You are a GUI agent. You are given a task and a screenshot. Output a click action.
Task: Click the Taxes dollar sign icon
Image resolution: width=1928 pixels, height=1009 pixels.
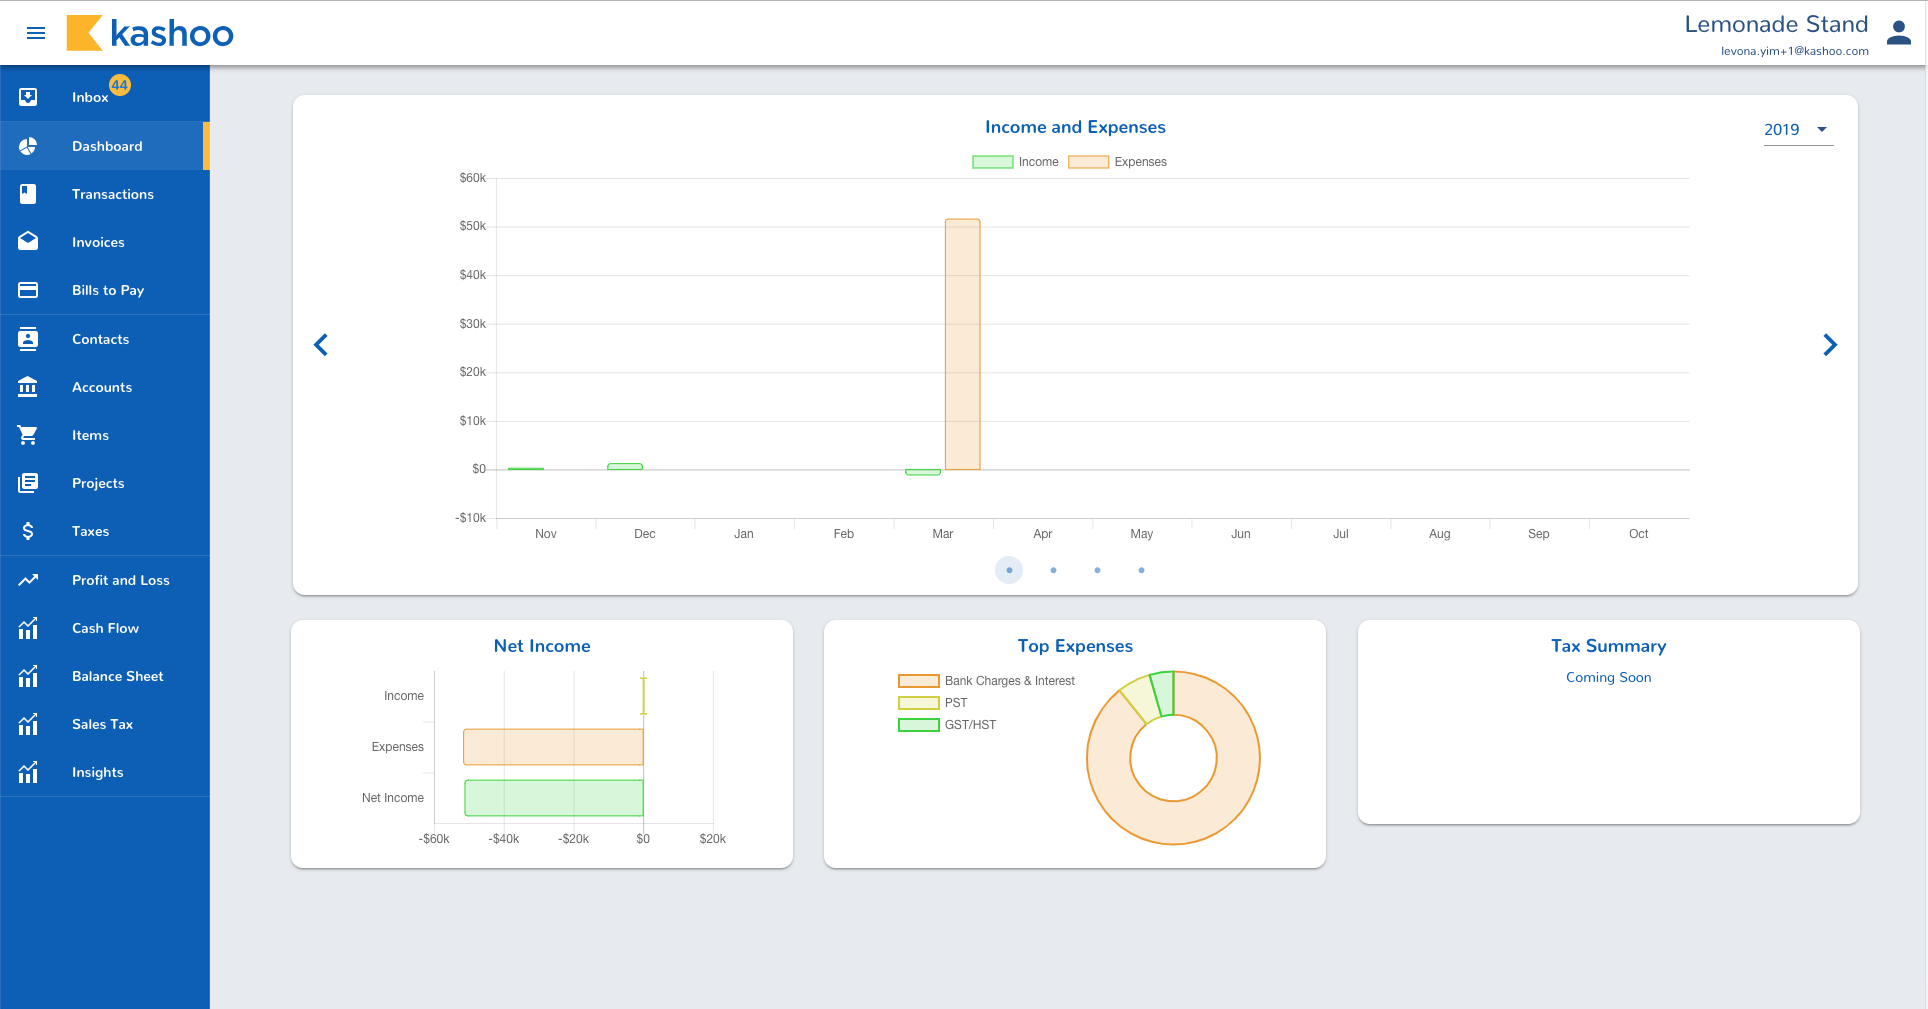click(x=28, y=531)
